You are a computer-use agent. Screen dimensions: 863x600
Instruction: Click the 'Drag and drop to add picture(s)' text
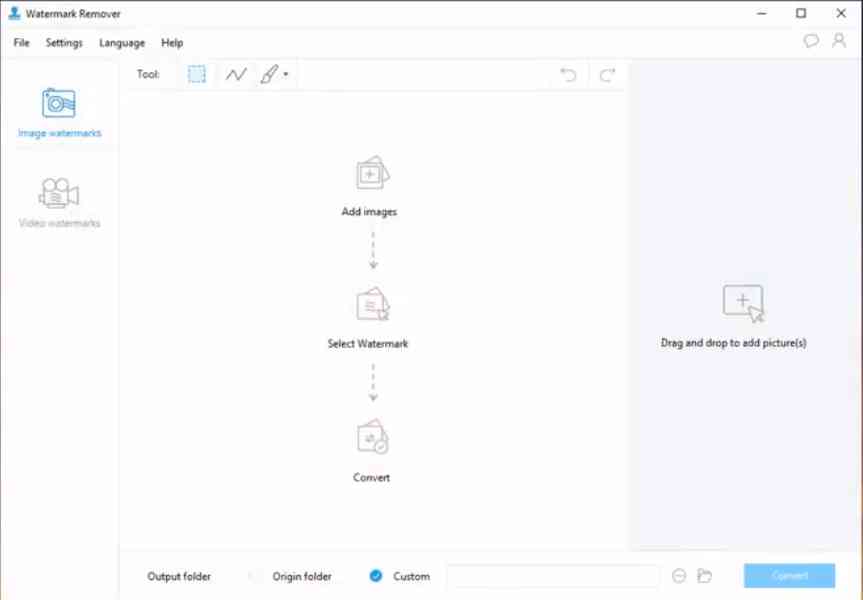(734, 343)
